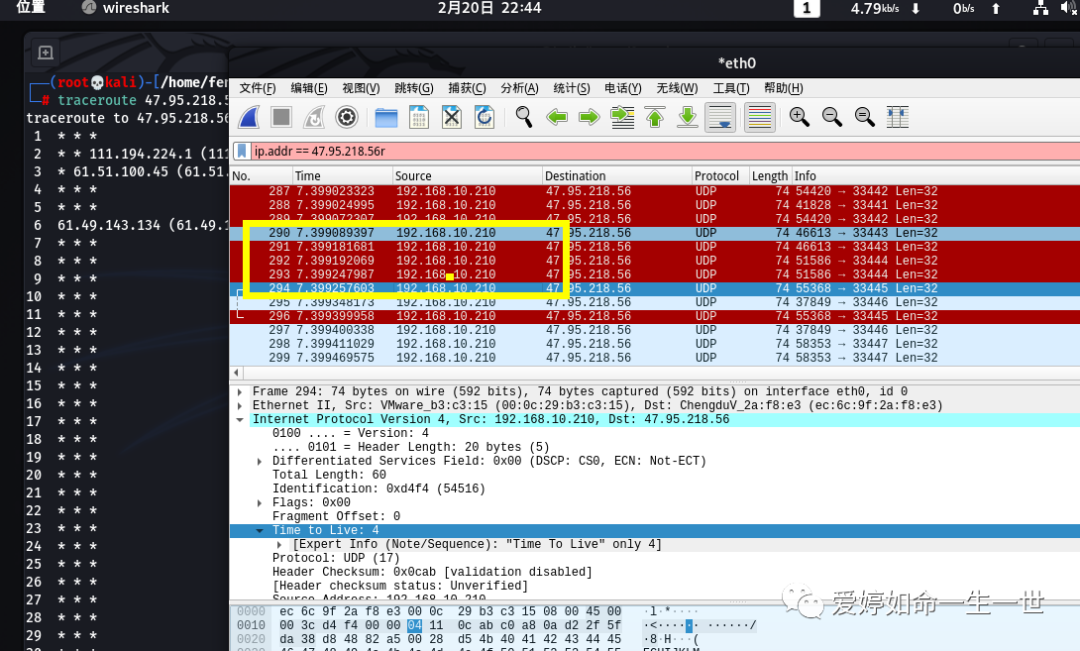Sort packets by Length column
This screenshot has height=651, width=1080.
click(x=769, y=176)
